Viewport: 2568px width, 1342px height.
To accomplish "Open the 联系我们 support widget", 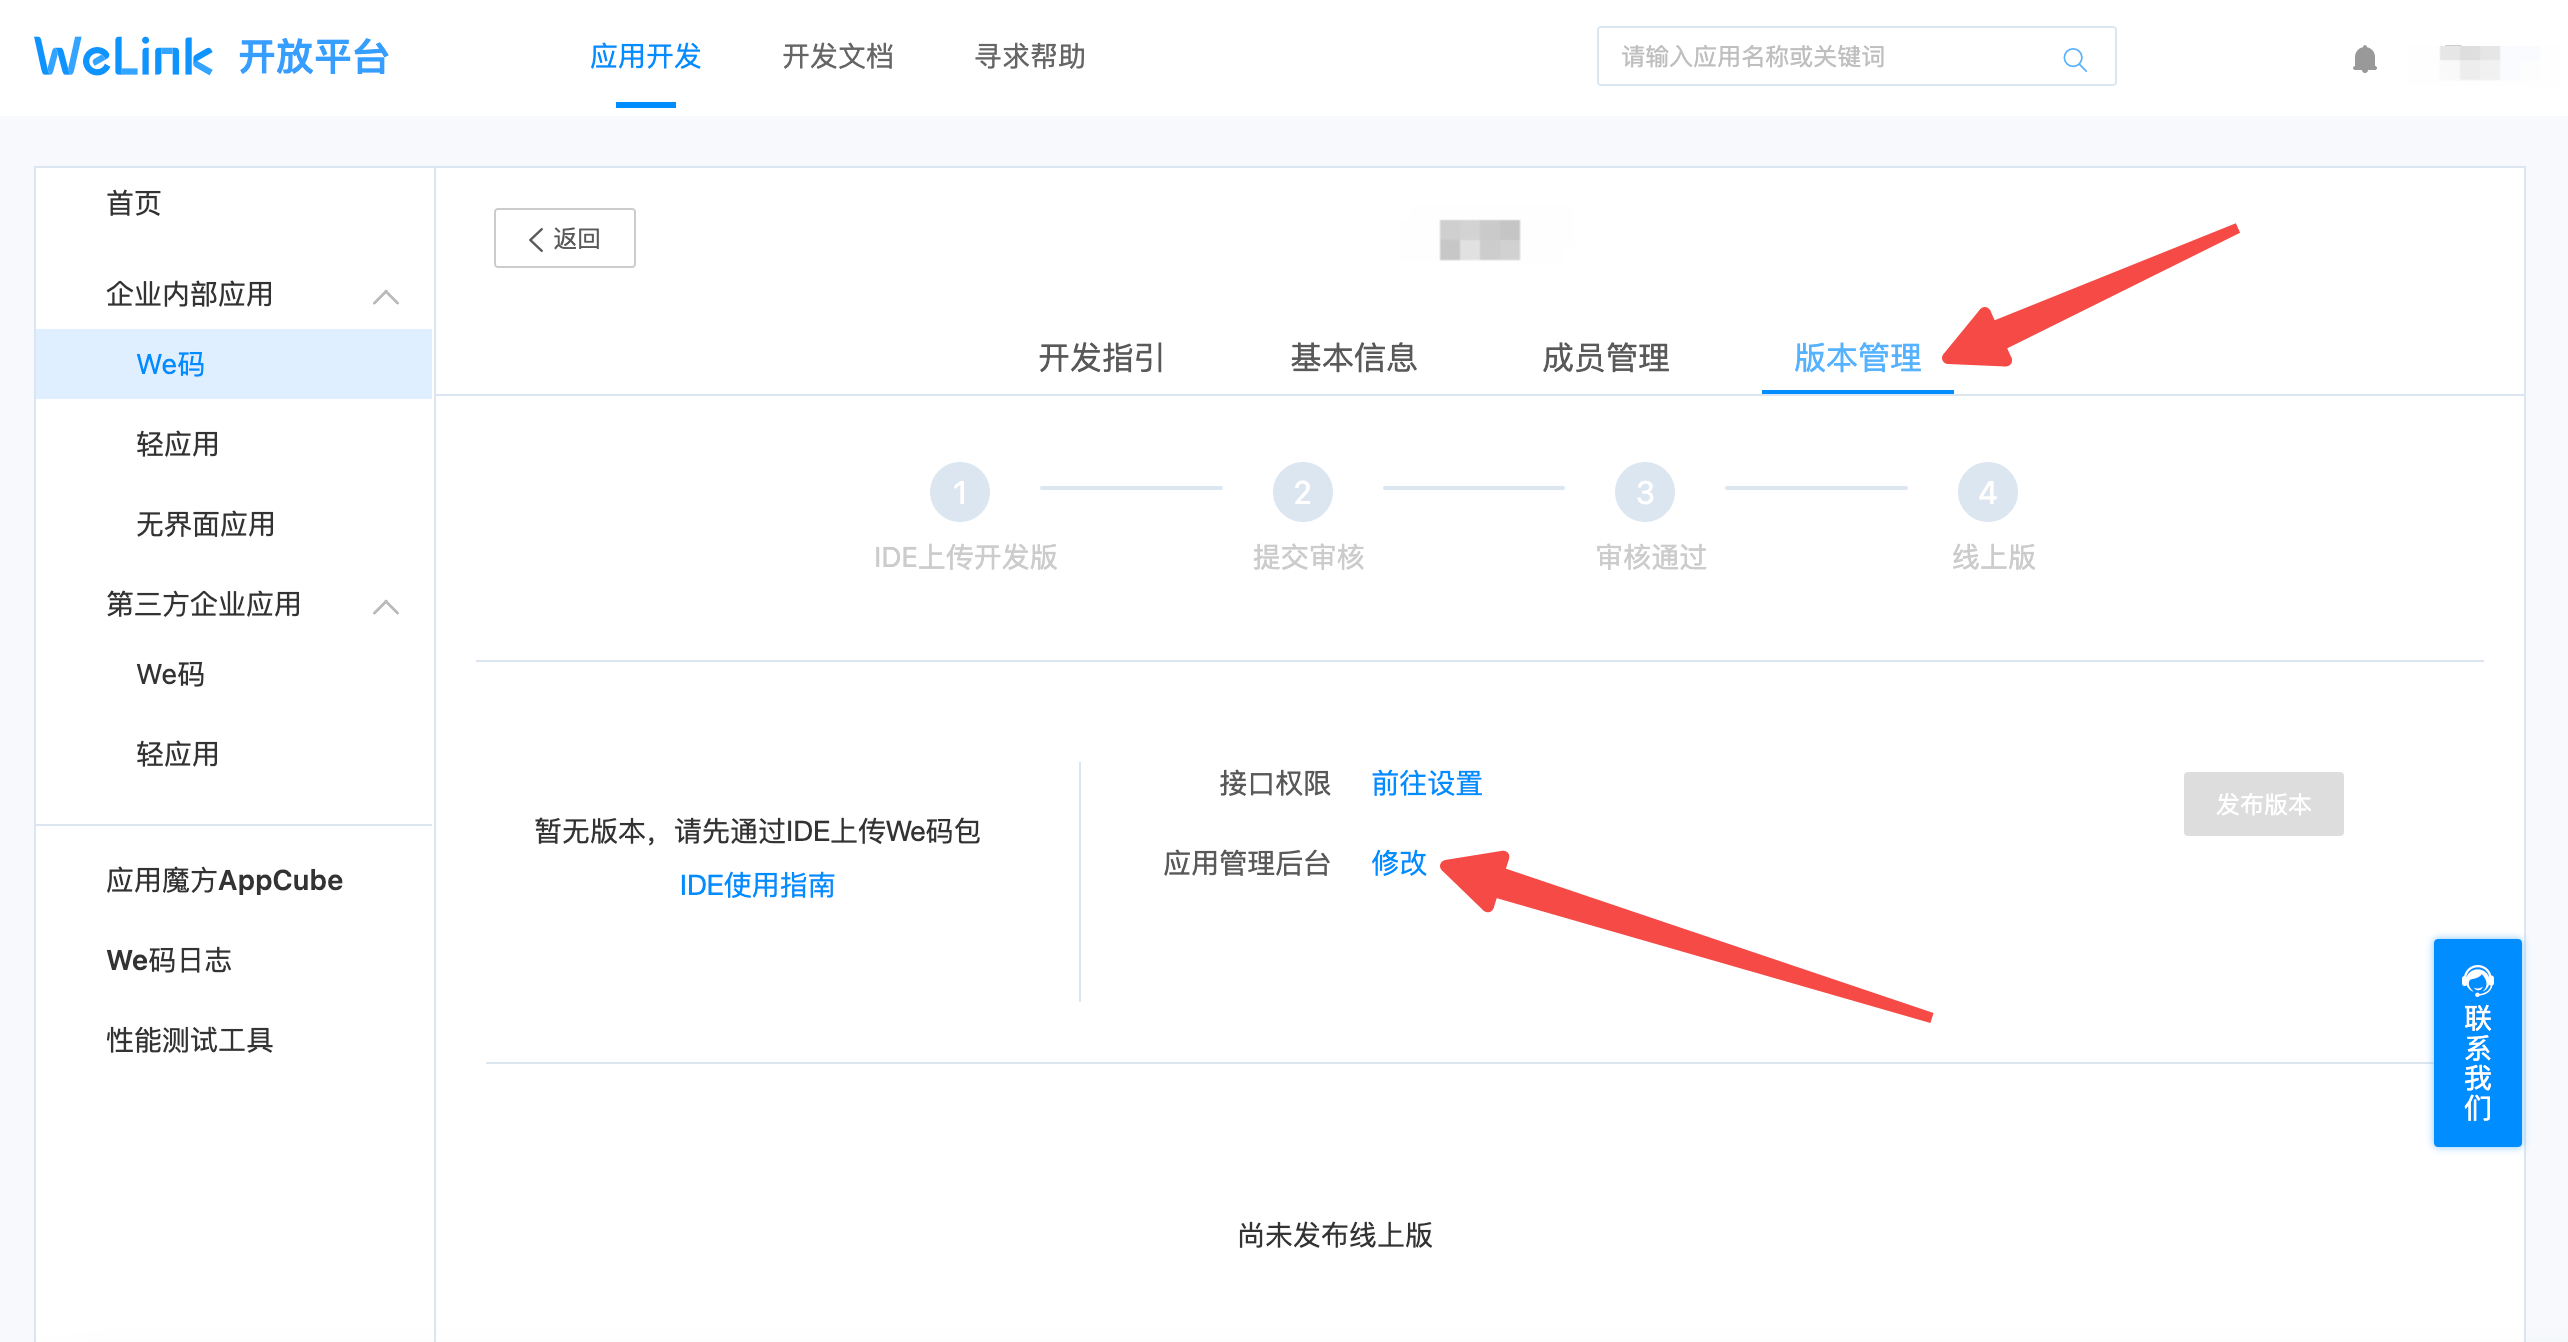I will pos(2477,1042).
